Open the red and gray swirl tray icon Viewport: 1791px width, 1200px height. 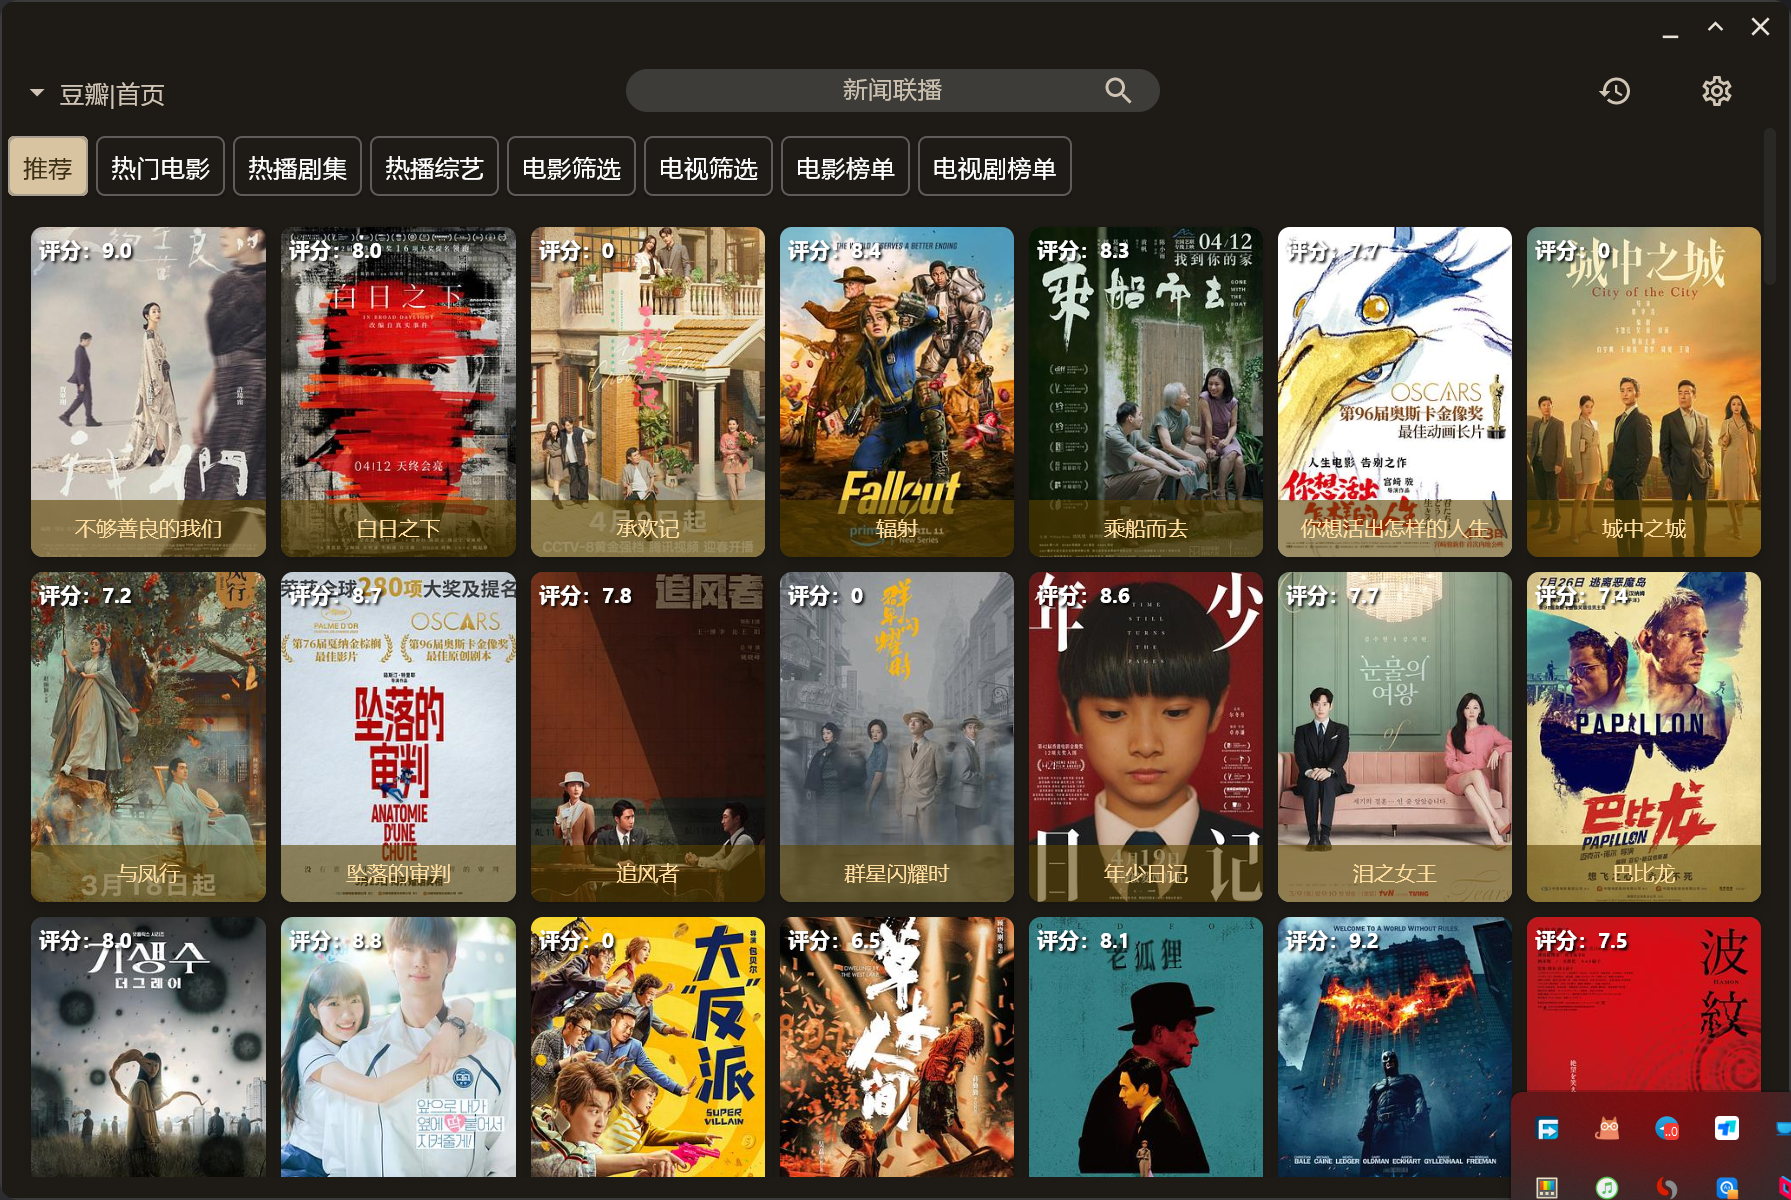click(1667, 1187)
